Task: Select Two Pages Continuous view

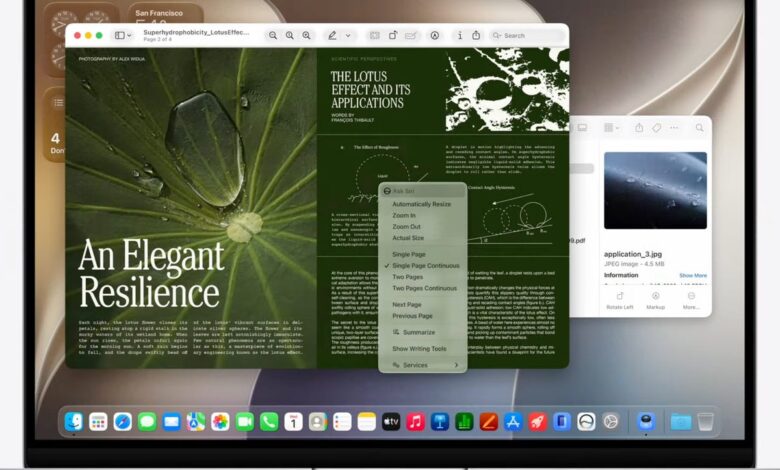Action: click(422, 288)
